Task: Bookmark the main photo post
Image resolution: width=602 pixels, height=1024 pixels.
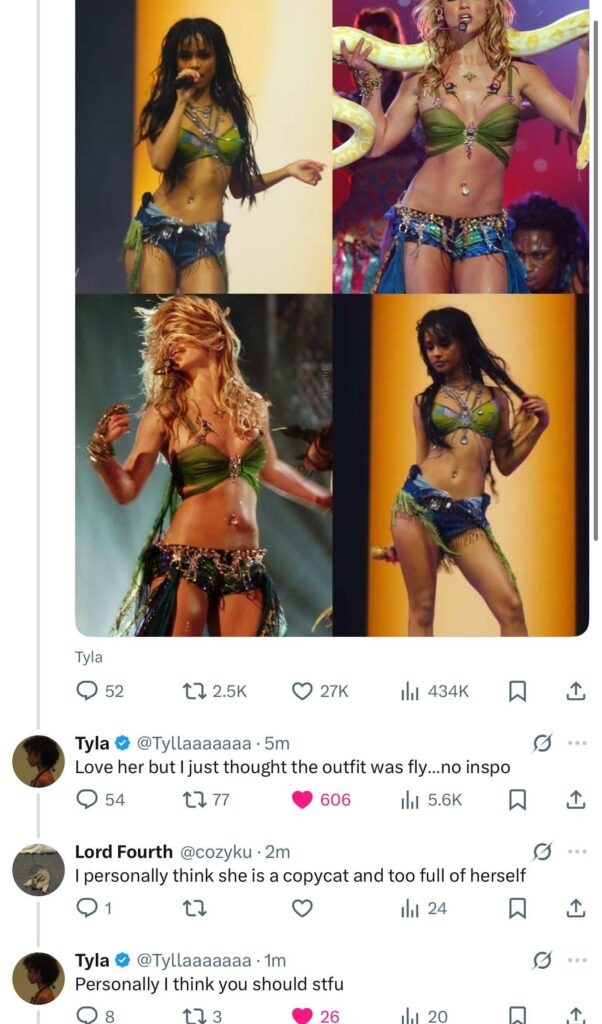Action: click(518, 691)
